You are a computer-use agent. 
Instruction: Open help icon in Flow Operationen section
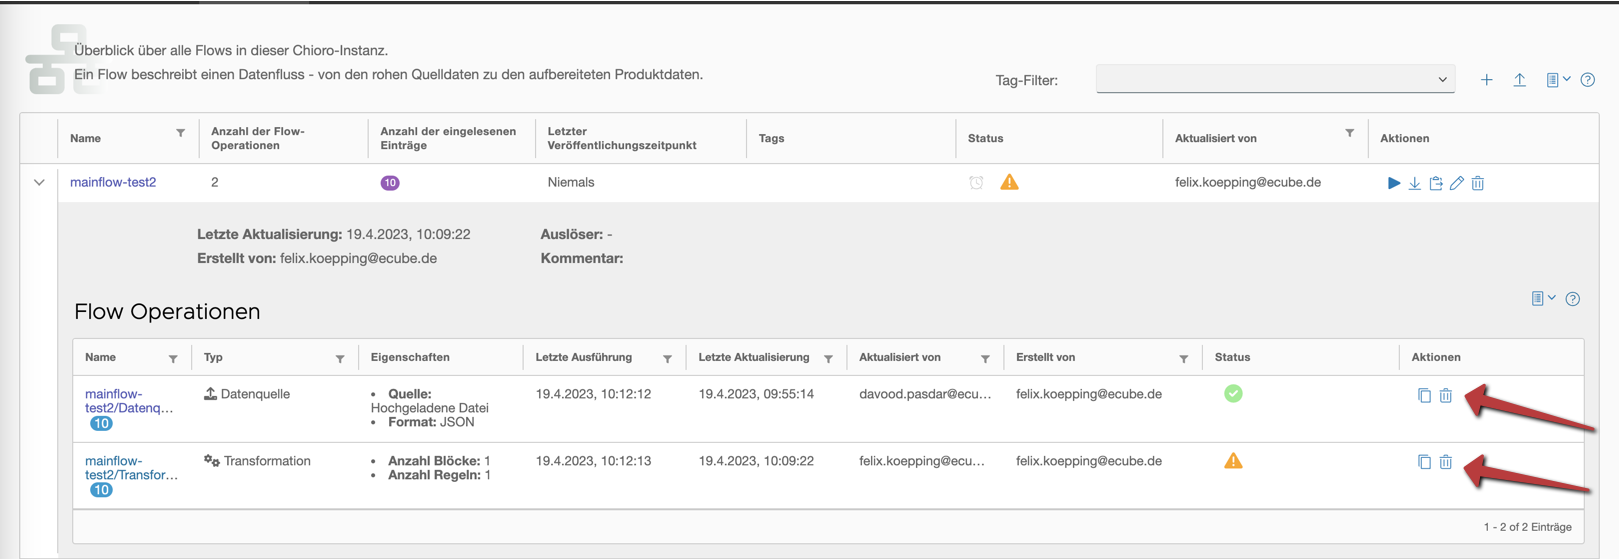click(x=1573, y=299)
